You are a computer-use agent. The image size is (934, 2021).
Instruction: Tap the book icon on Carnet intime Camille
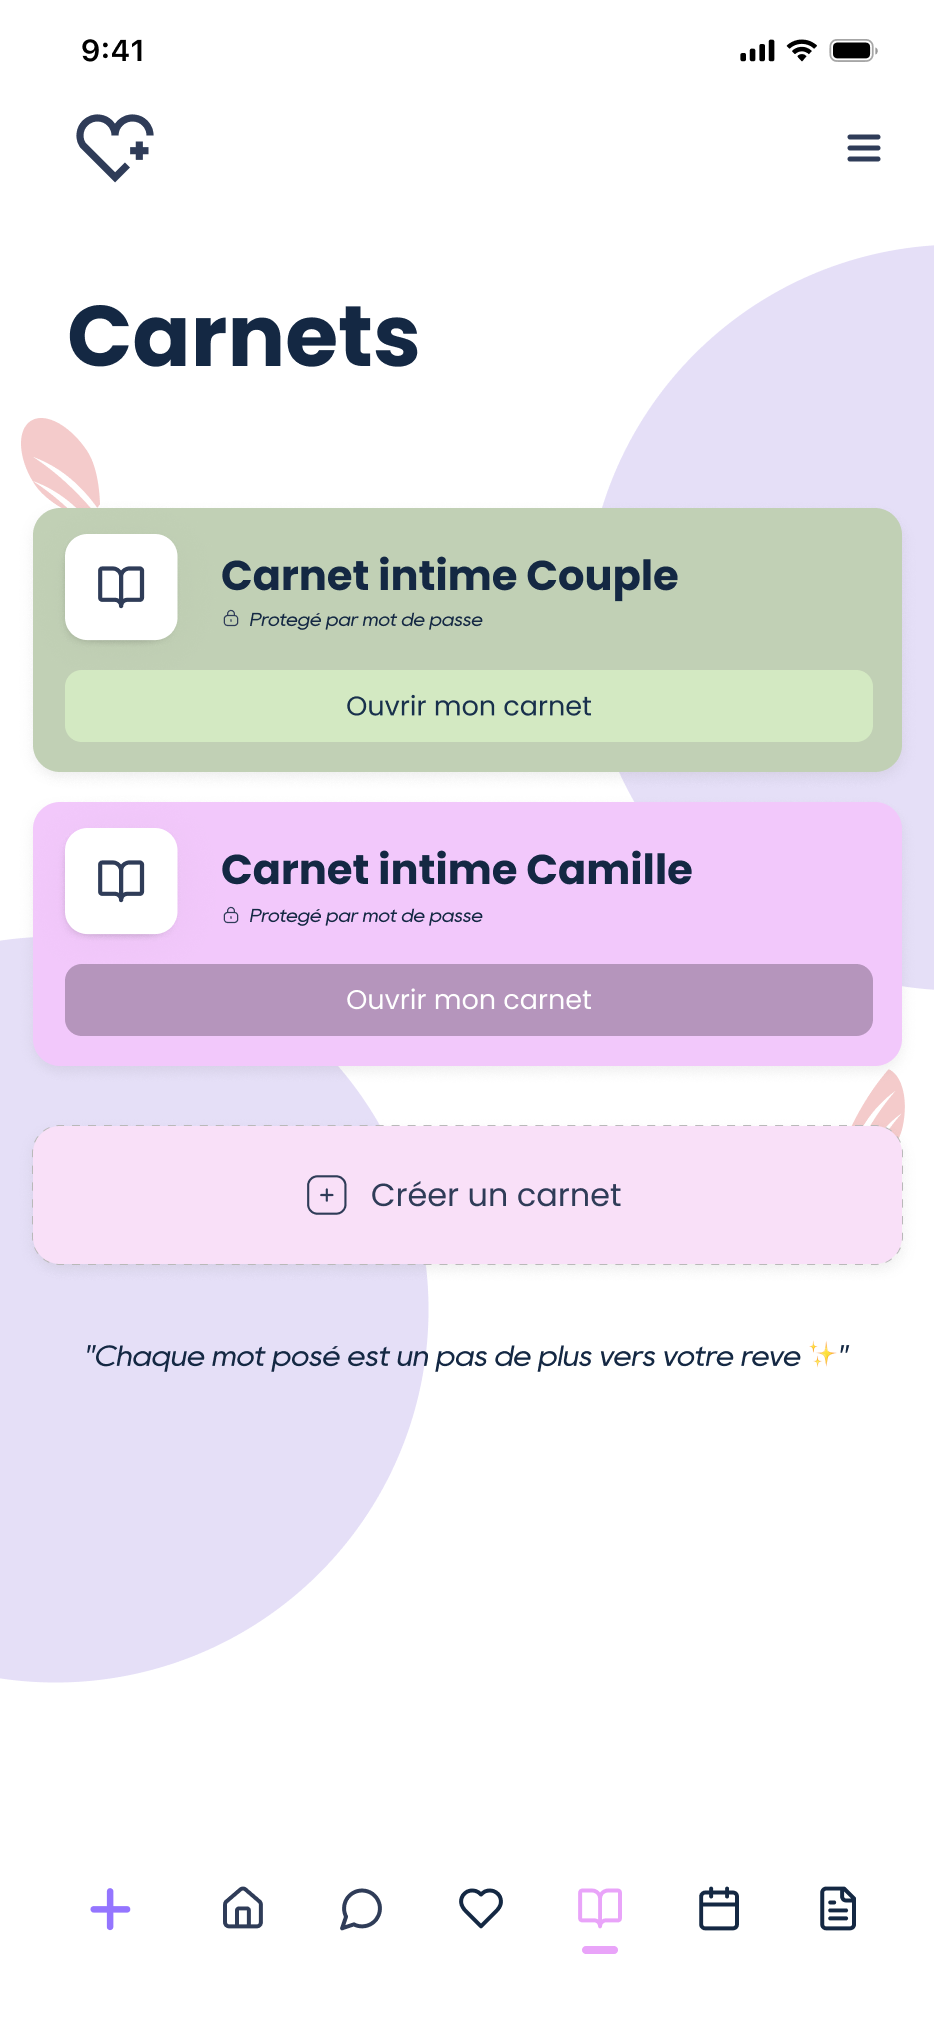point(121,881)
